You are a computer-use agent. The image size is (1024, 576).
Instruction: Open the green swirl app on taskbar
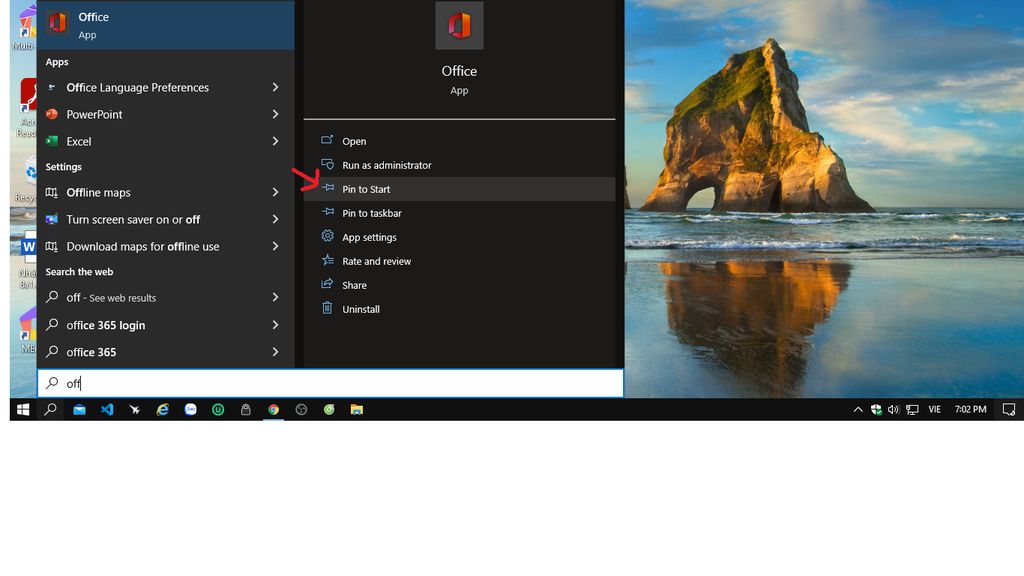(329, 409)
